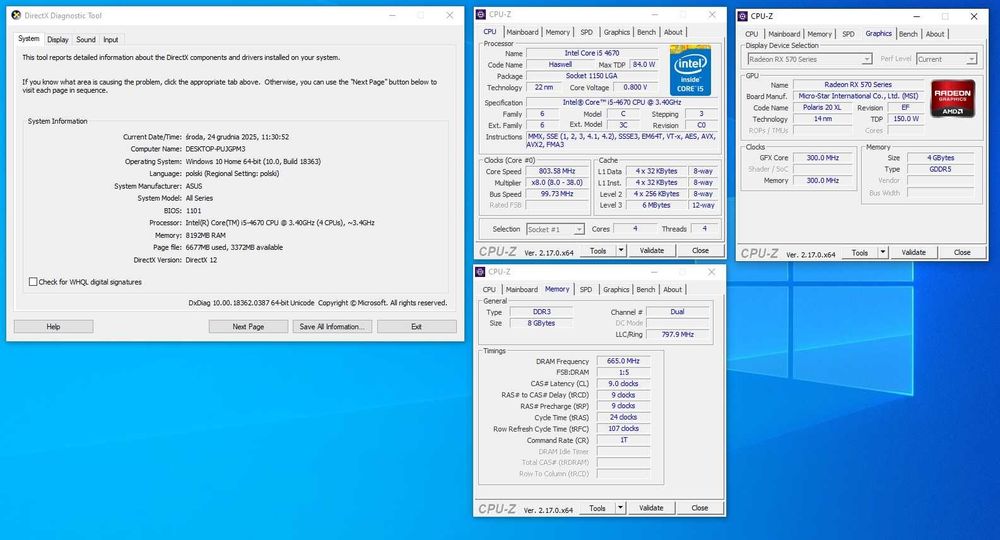Click Validate in the CPU-Z Graphics window

coord(913,252)
